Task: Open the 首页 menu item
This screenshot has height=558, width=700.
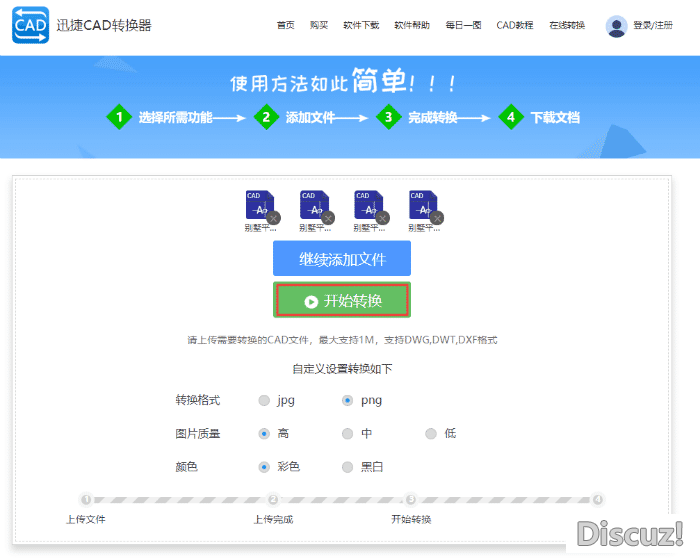Action: point(286,26)
